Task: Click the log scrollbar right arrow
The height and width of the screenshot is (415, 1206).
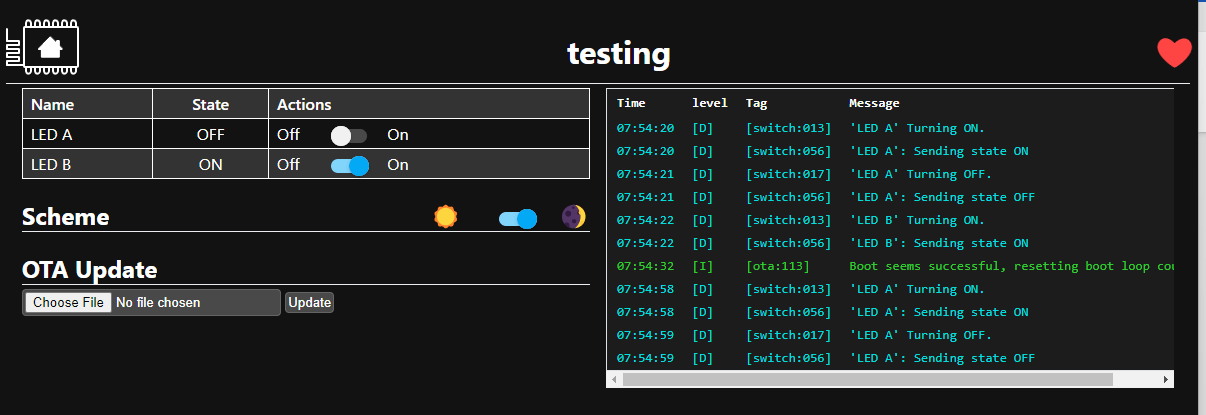Action: [x=1165, y=380]
